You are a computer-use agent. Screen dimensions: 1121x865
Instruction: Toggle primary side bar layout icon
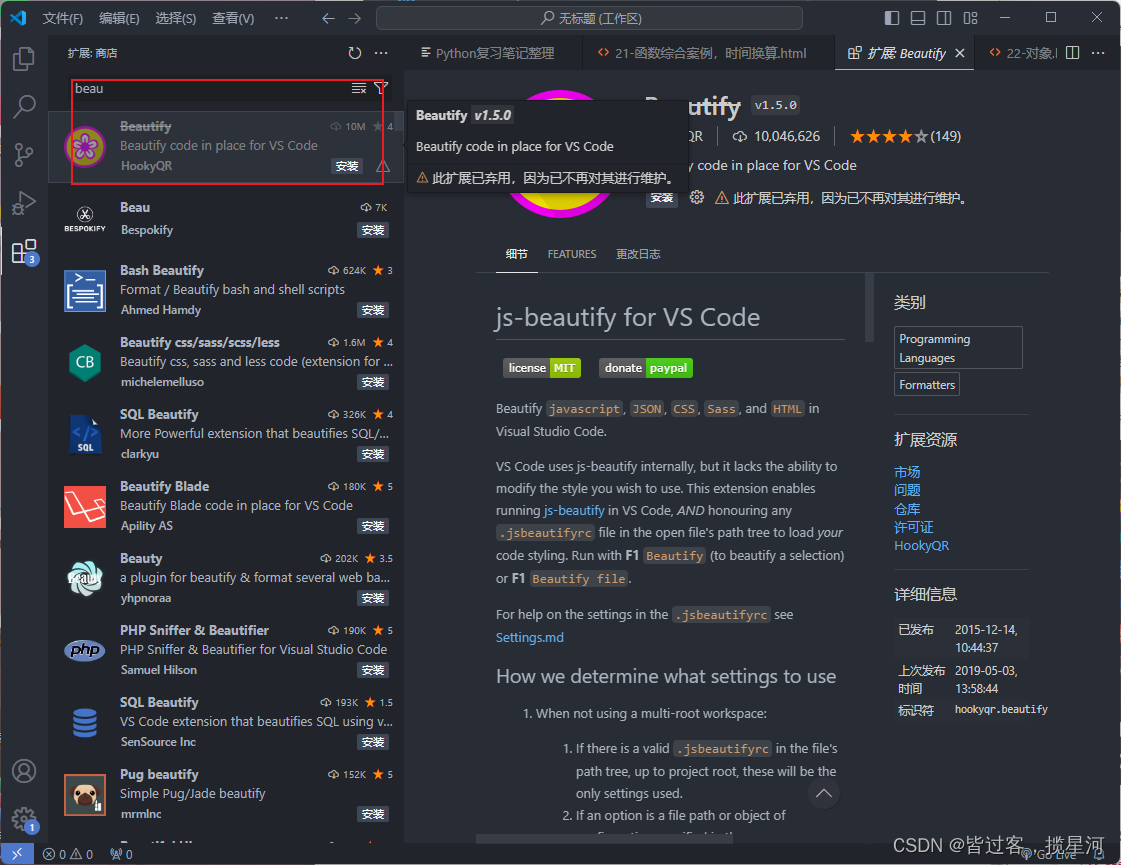click(x=892, y=18)
